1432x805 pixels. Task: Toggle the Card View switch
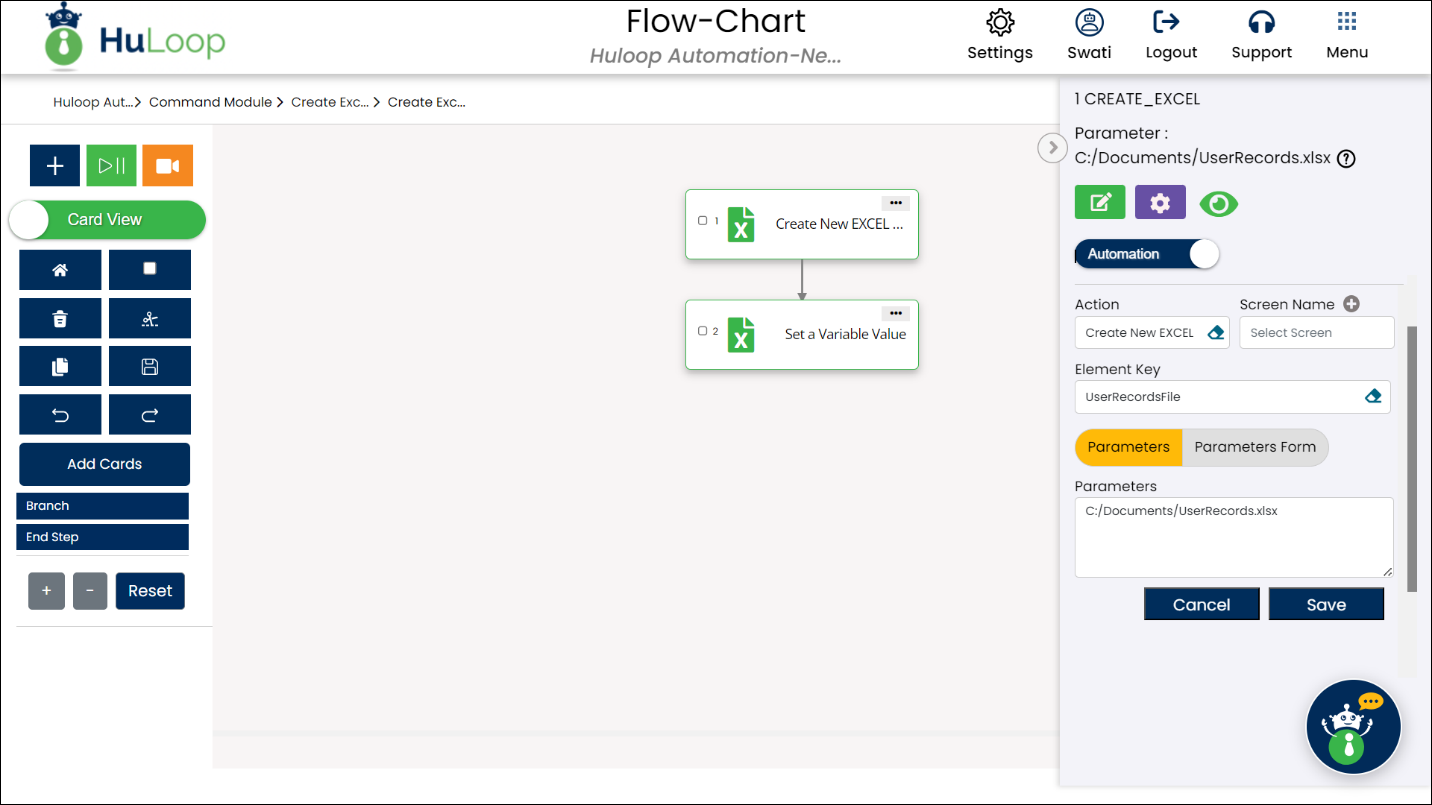106,220
